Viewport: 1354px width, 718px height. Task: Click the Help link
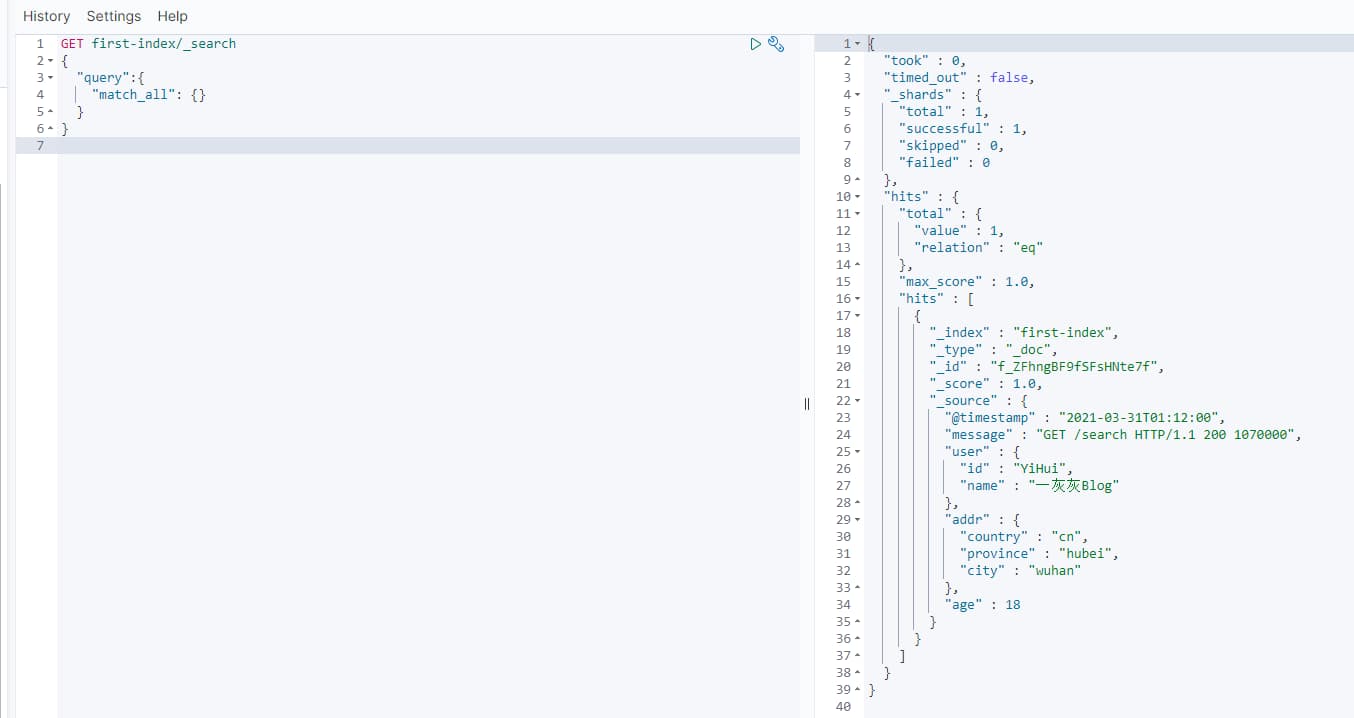click(172, 16)
